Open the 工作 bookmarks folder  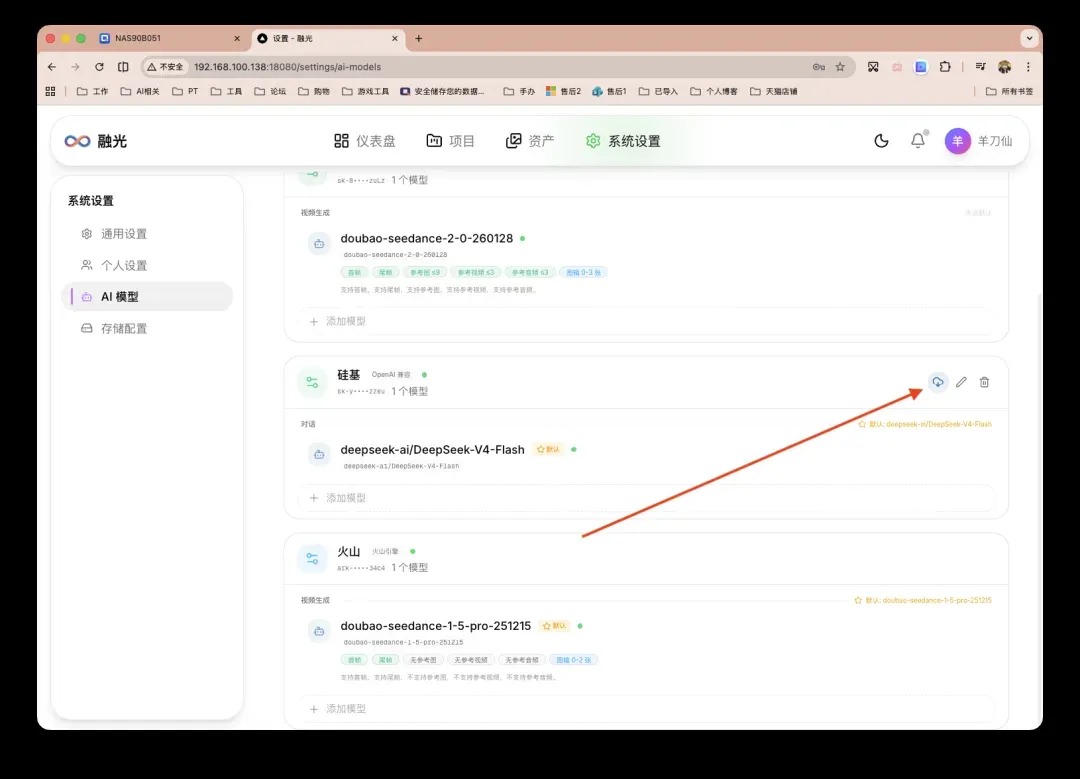click(x=92, y=91)
